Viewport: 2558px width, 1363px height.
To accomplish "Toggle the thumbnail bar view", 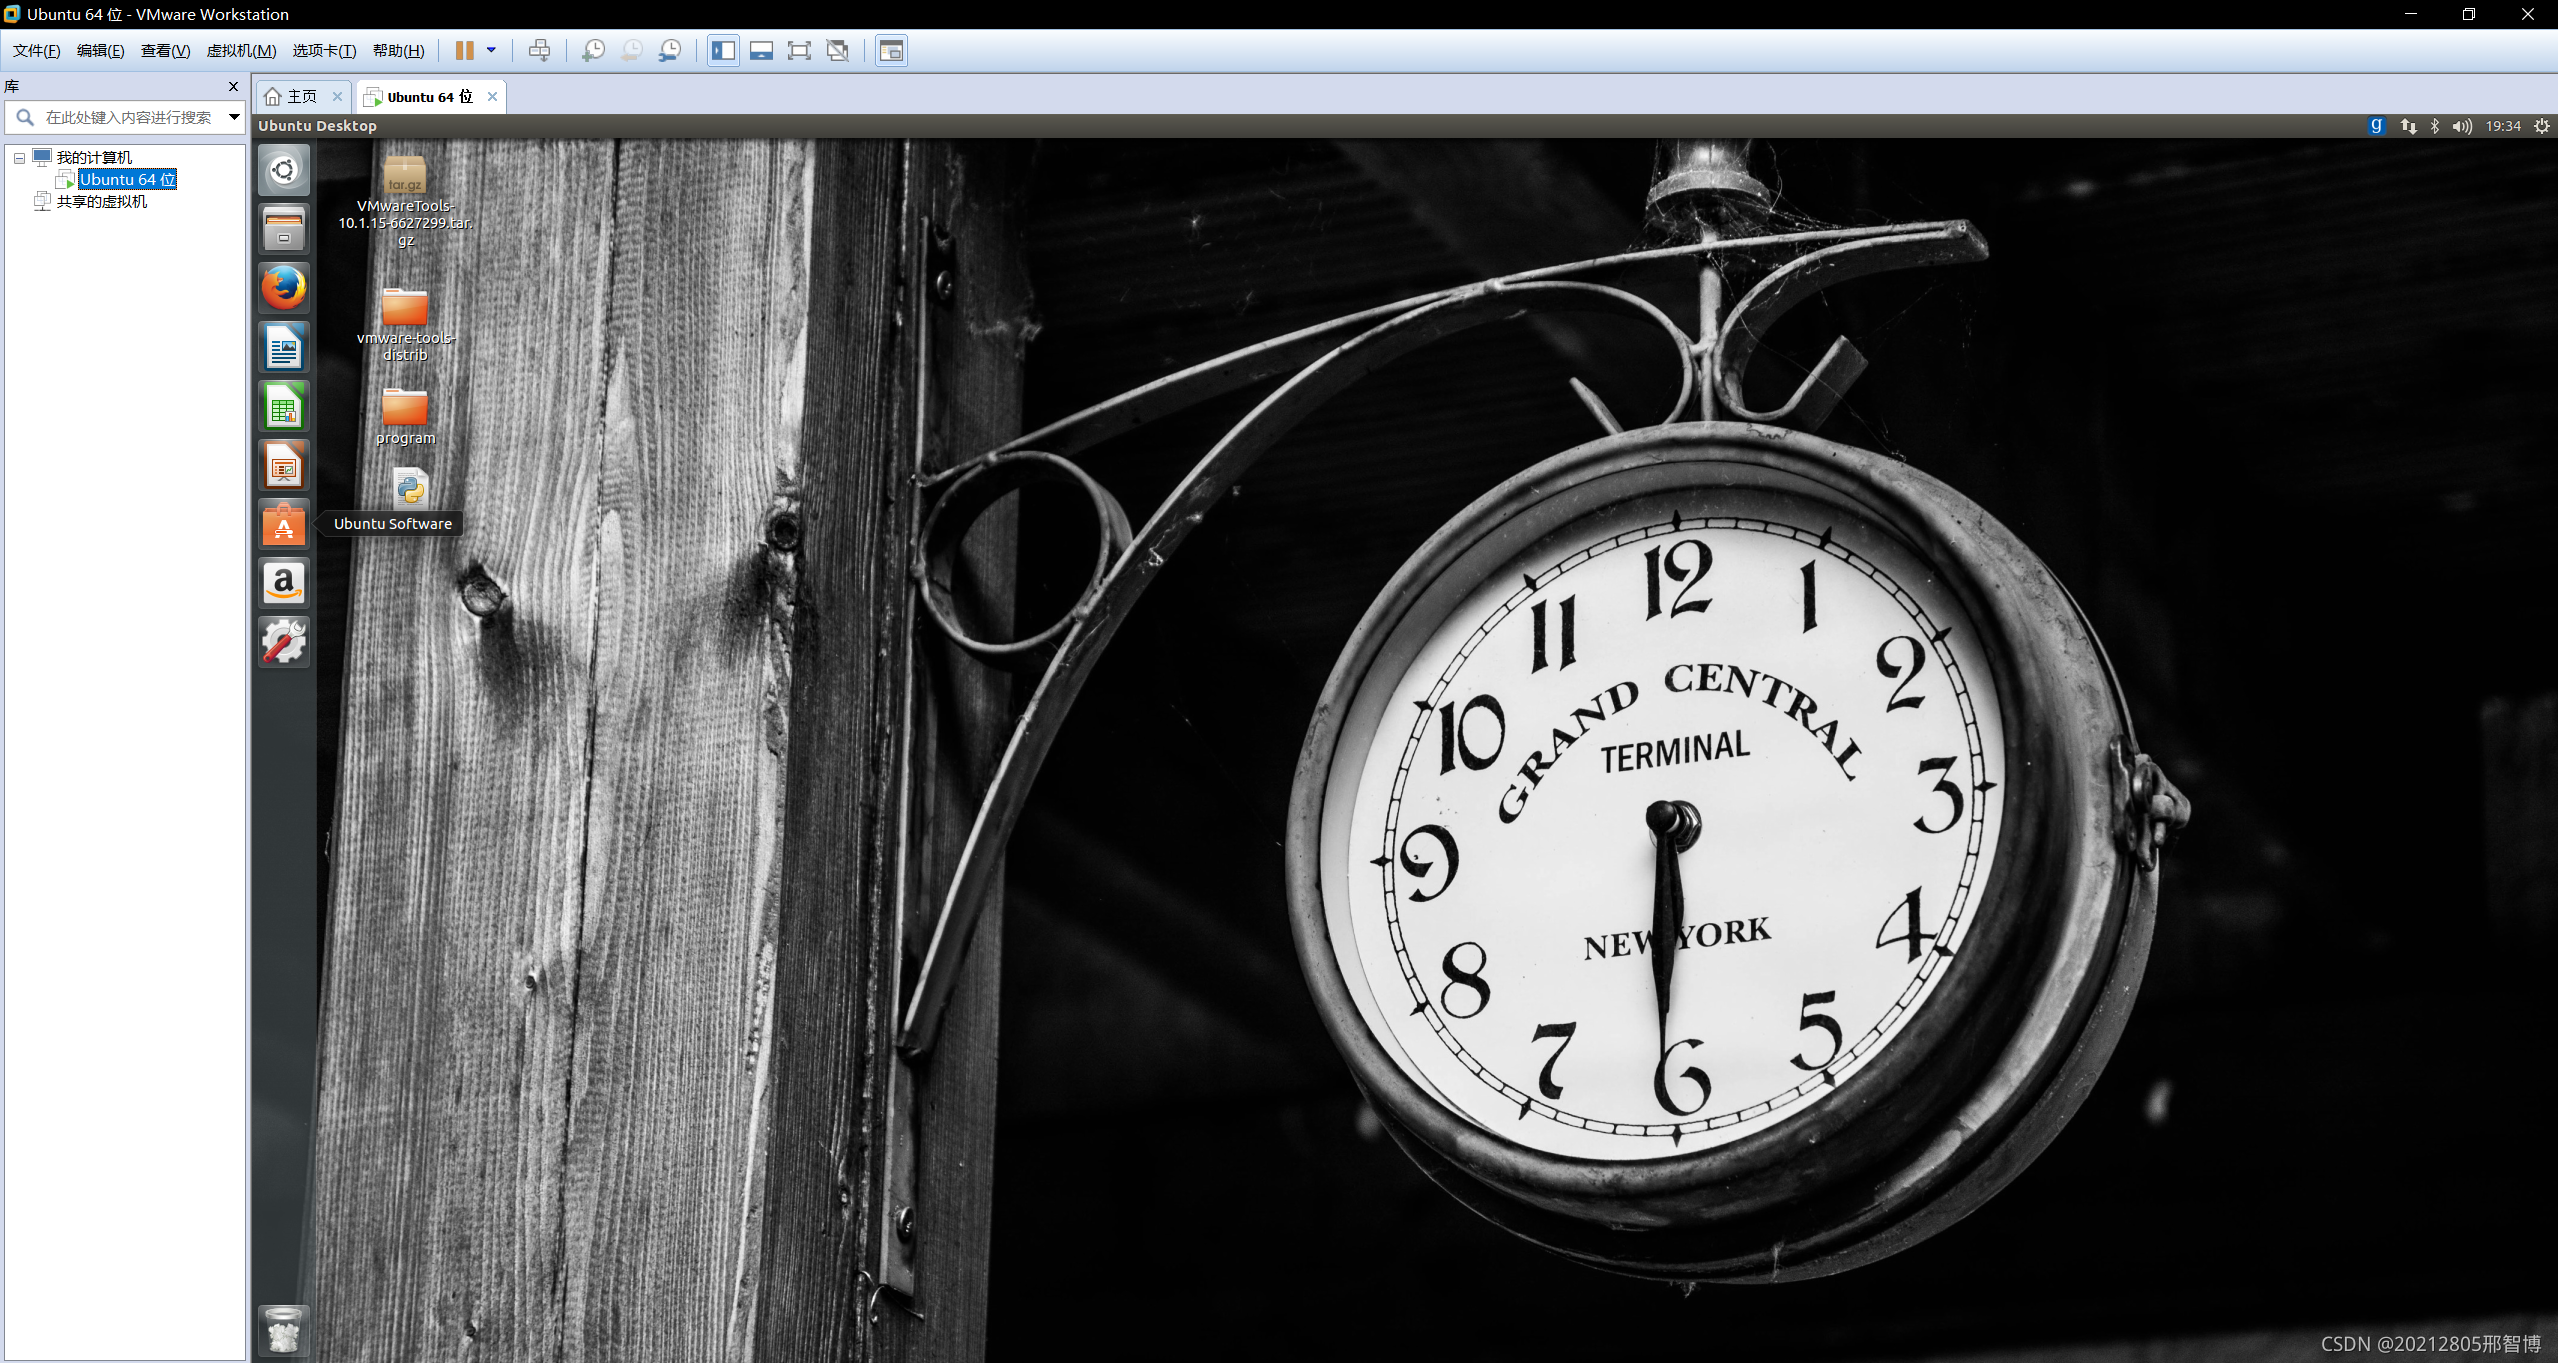I will (761, 50).
